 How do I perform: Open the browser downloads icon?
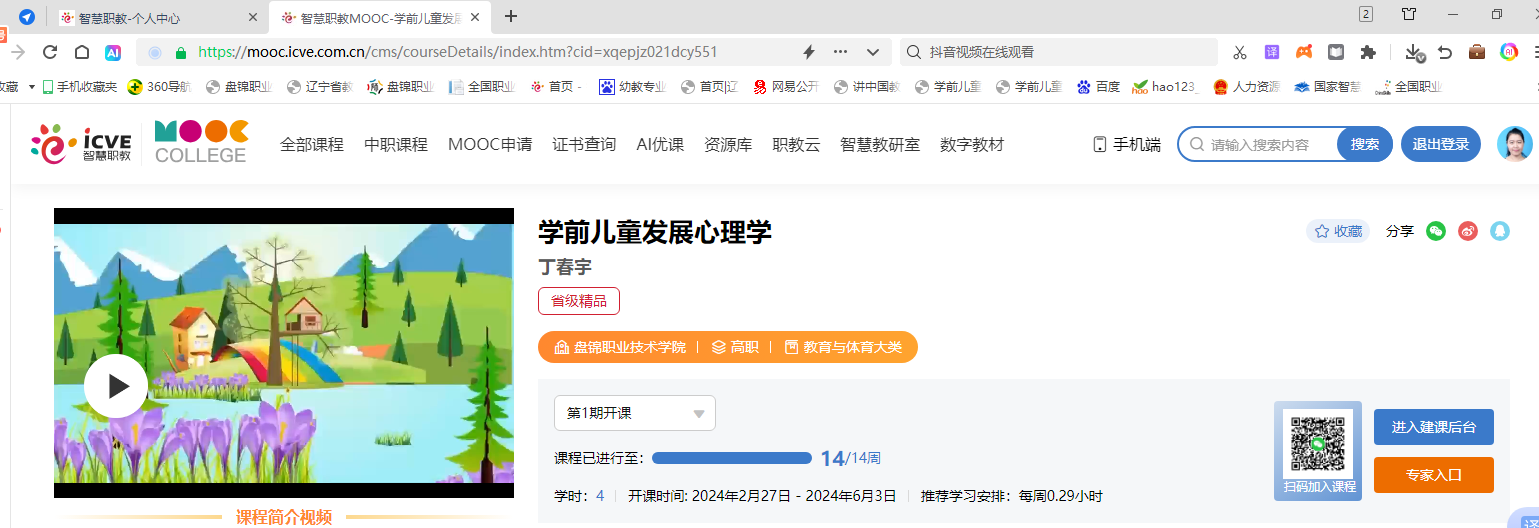(x=1413, y=52)
